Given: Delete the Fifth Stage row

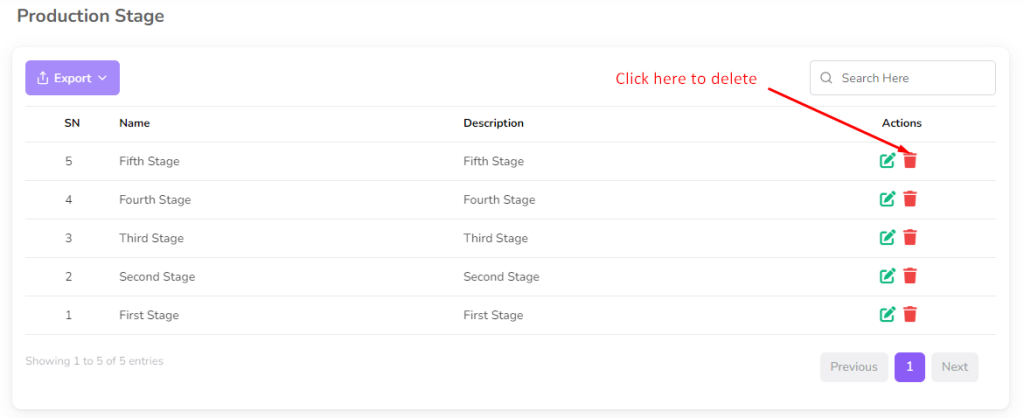Looking at the screenshot, I should click(910, 161).
